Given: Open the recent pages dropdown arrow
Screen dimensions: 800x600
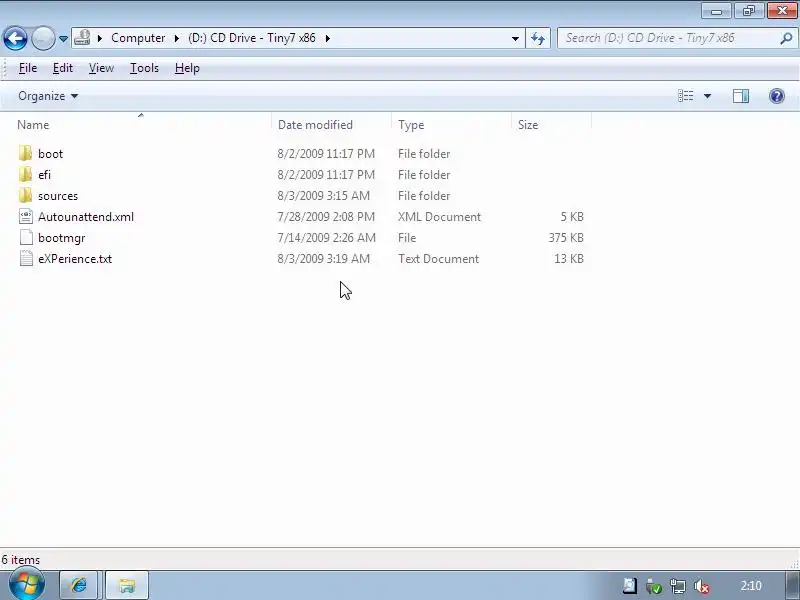Looking at the screenshot, I should click(63, 39).
